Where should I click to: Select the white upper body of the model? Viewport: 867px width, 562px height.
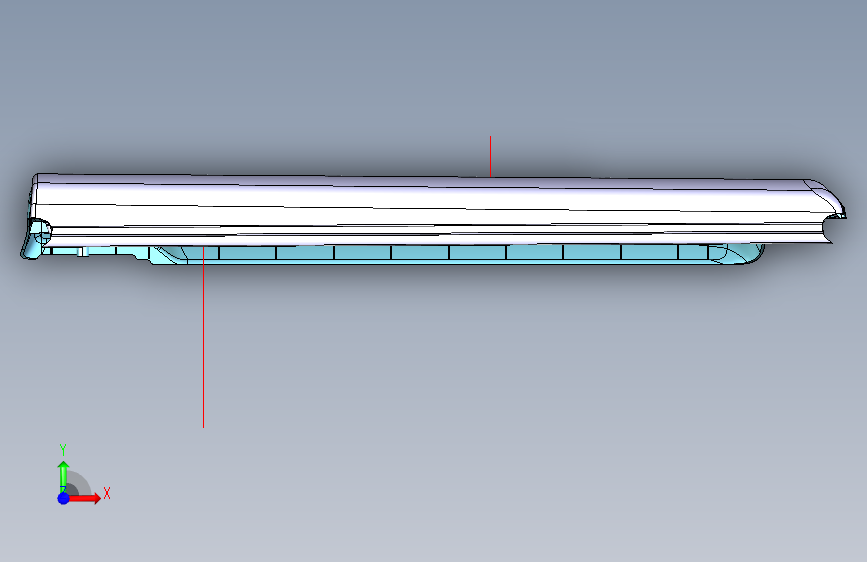click(437, 209)
